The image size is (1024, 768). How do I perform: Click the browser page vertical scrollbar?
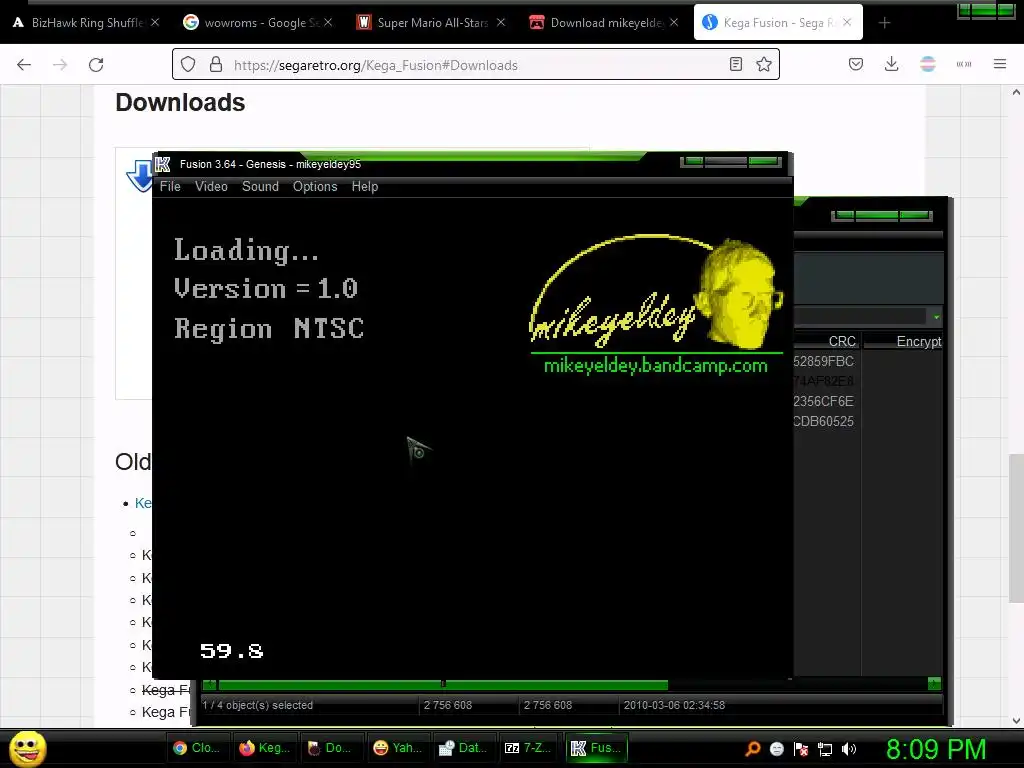1016,528
